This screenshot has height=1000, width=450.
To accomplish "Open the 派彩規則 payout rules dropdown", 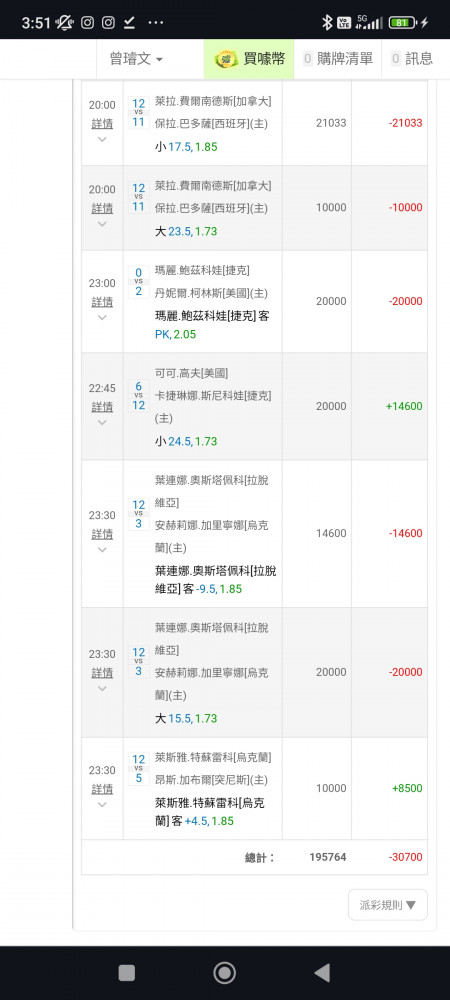I will pyautogui.click(x=388, y=904).
